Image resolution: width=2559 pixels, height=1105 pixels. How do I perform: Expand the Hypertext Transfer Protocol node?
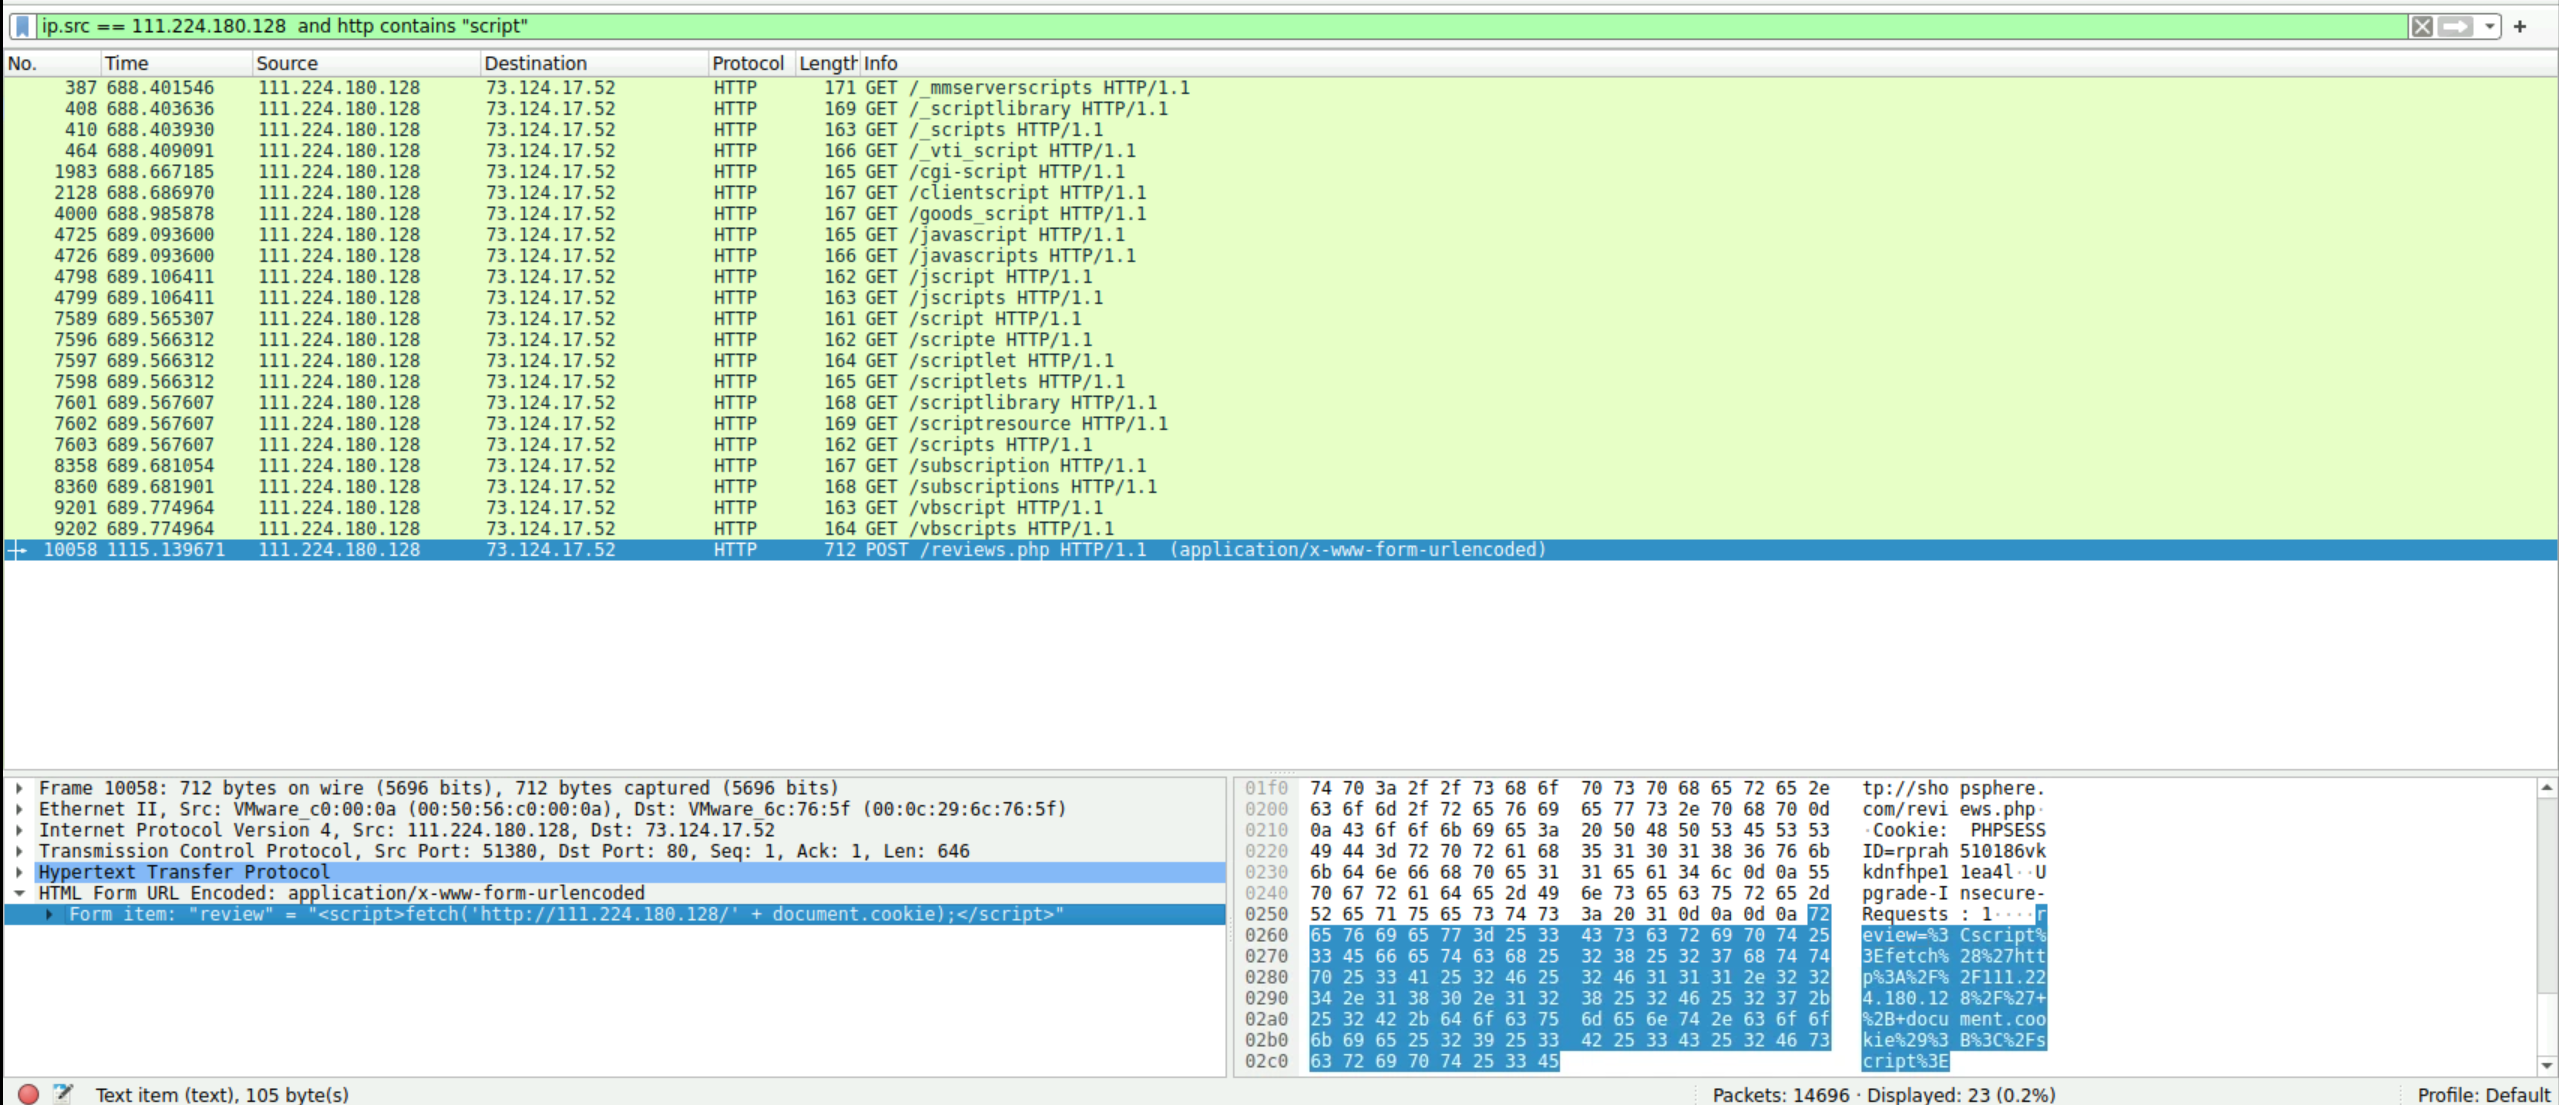(x=19, y=872)
